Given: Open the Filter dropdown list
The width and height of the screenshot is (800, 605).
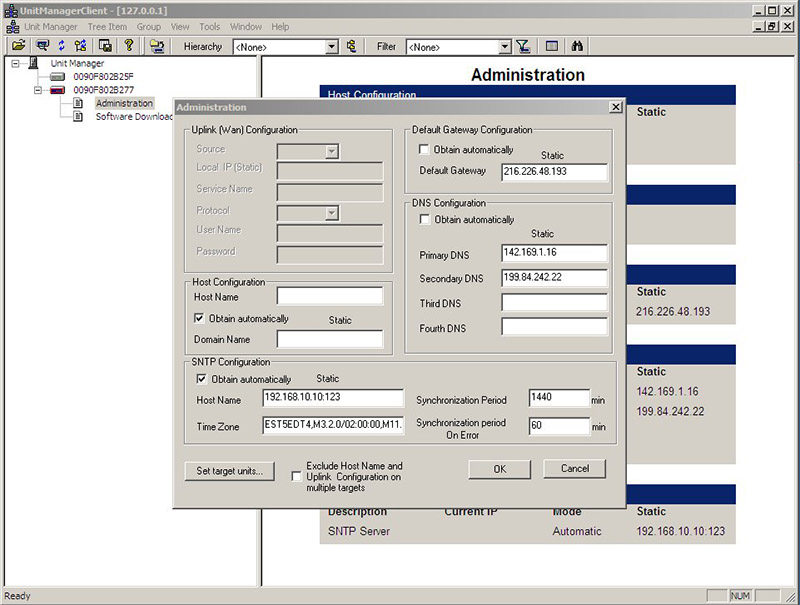Looking at the screenshot, I should (505, 47).
